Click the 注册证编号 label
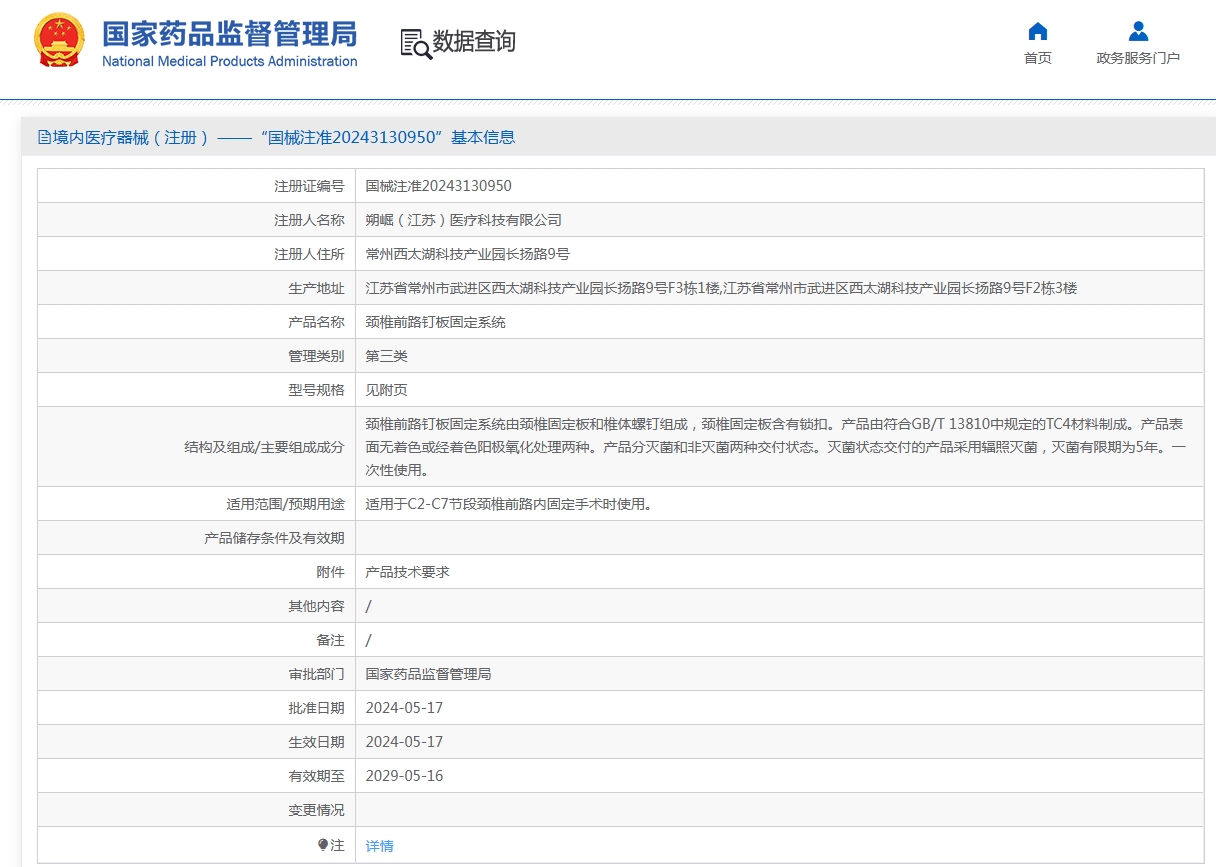Viewport: 1216px width, 867px height. point(309,186)
